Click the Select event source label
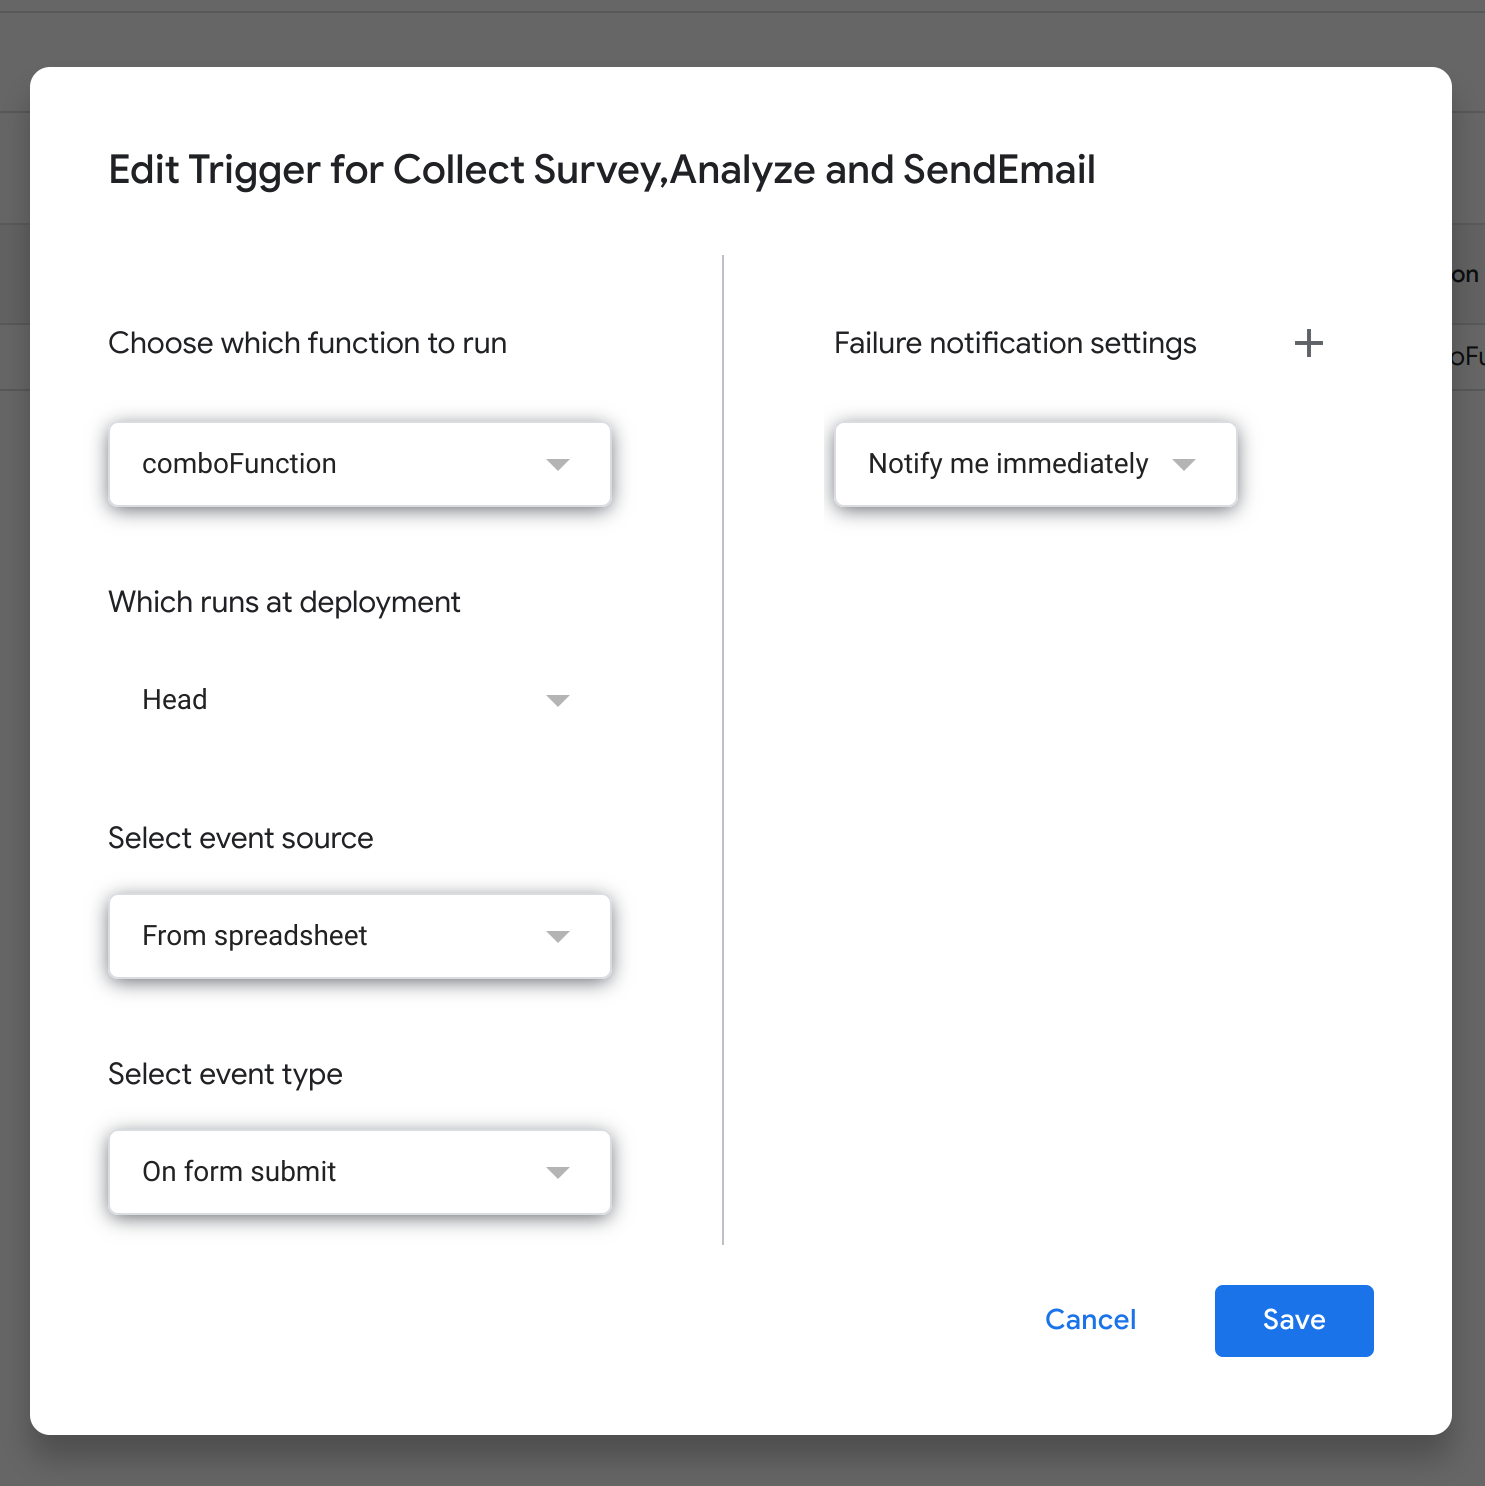This screenshot has height=1486, width=1485. (x=240, y=838)
